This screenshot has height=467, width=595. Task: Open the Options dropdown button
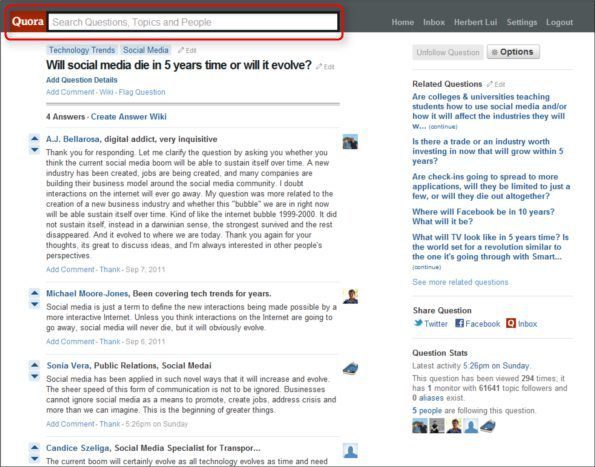[x=513, y=52]
